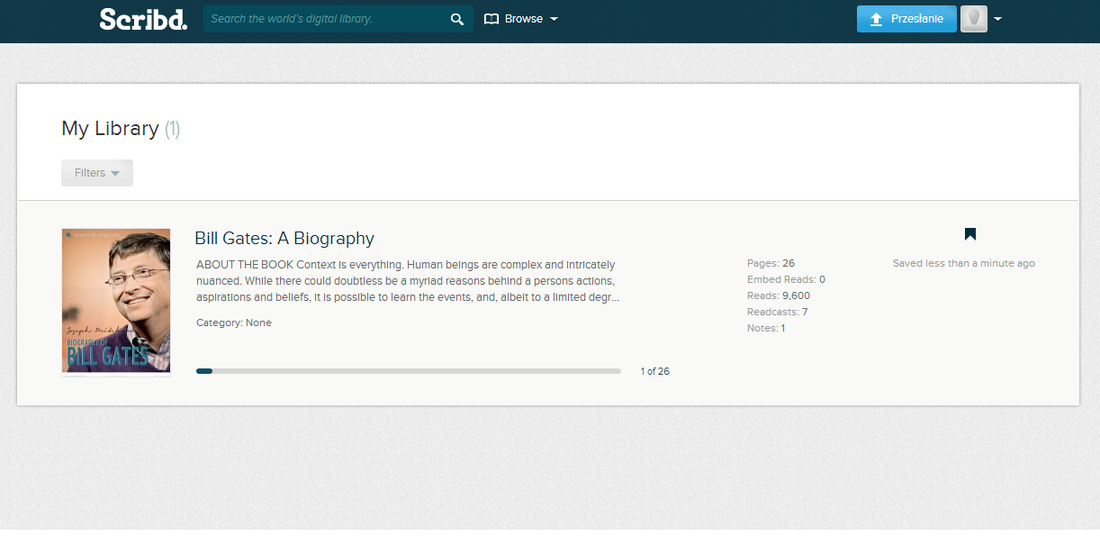Viewport: 1100px width, 536px height.
Task: Click the user avatar picture
Action: point(974,19)
